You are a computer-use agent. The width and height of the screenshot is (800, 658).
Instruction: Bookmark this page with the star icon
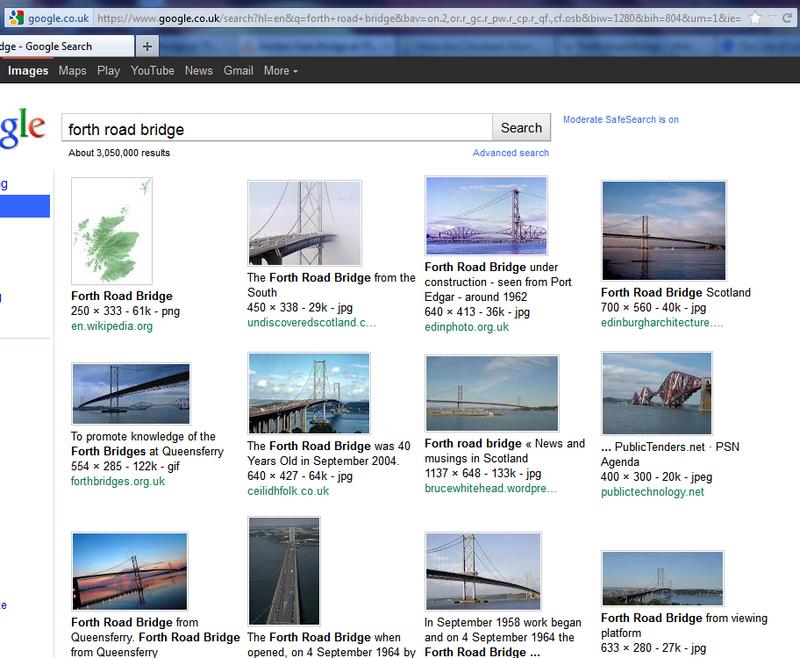[755, 18]
